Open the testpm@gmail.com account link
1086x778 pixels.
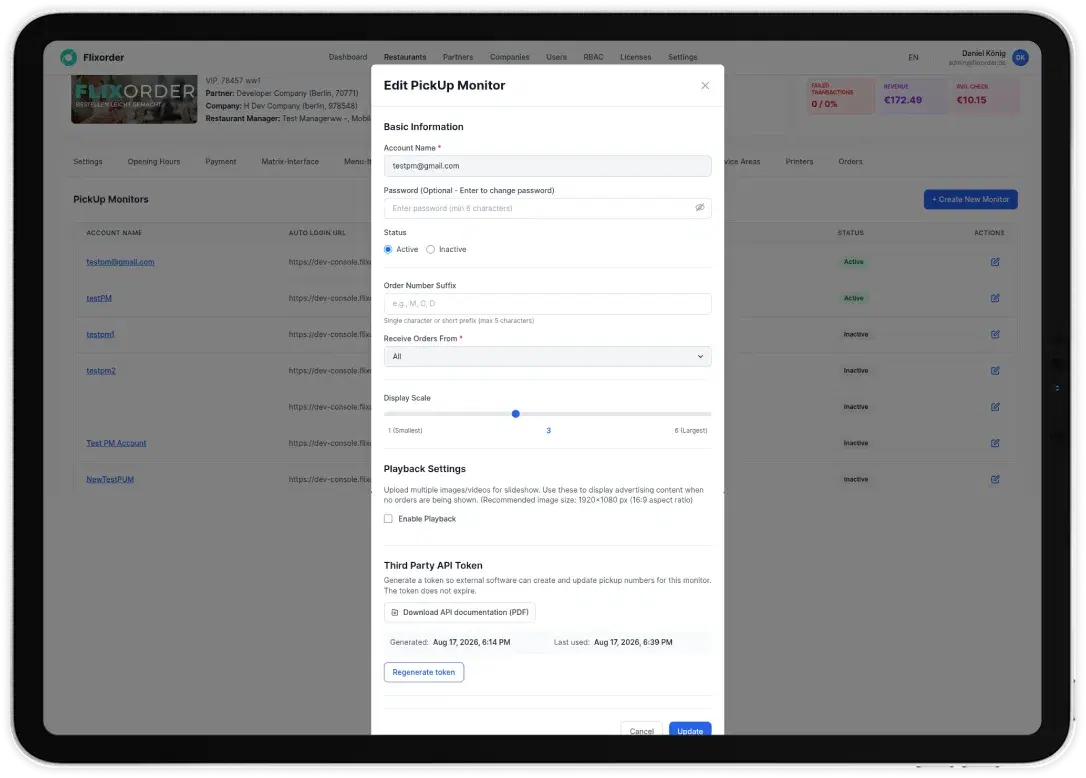pos(121,262)
